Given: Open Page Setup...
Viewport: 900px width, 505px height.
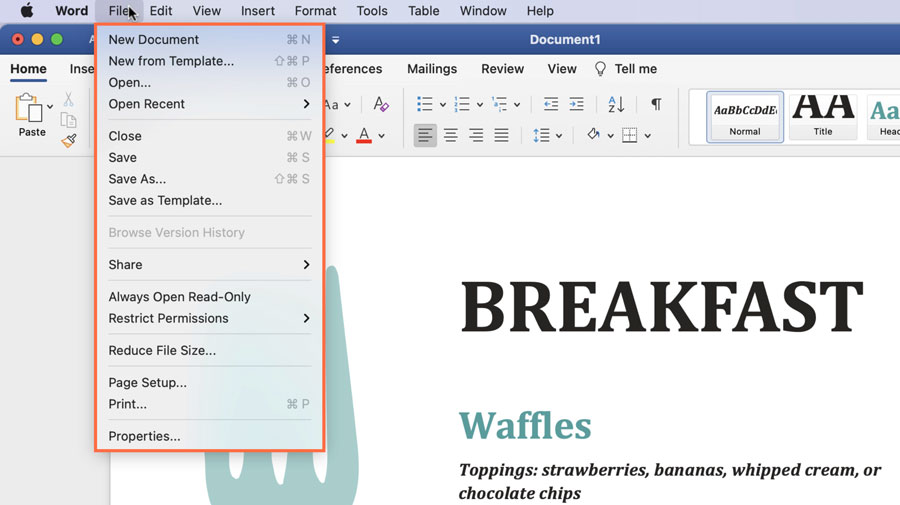Looking at the screenshot, I should click(x=210, y=383).
